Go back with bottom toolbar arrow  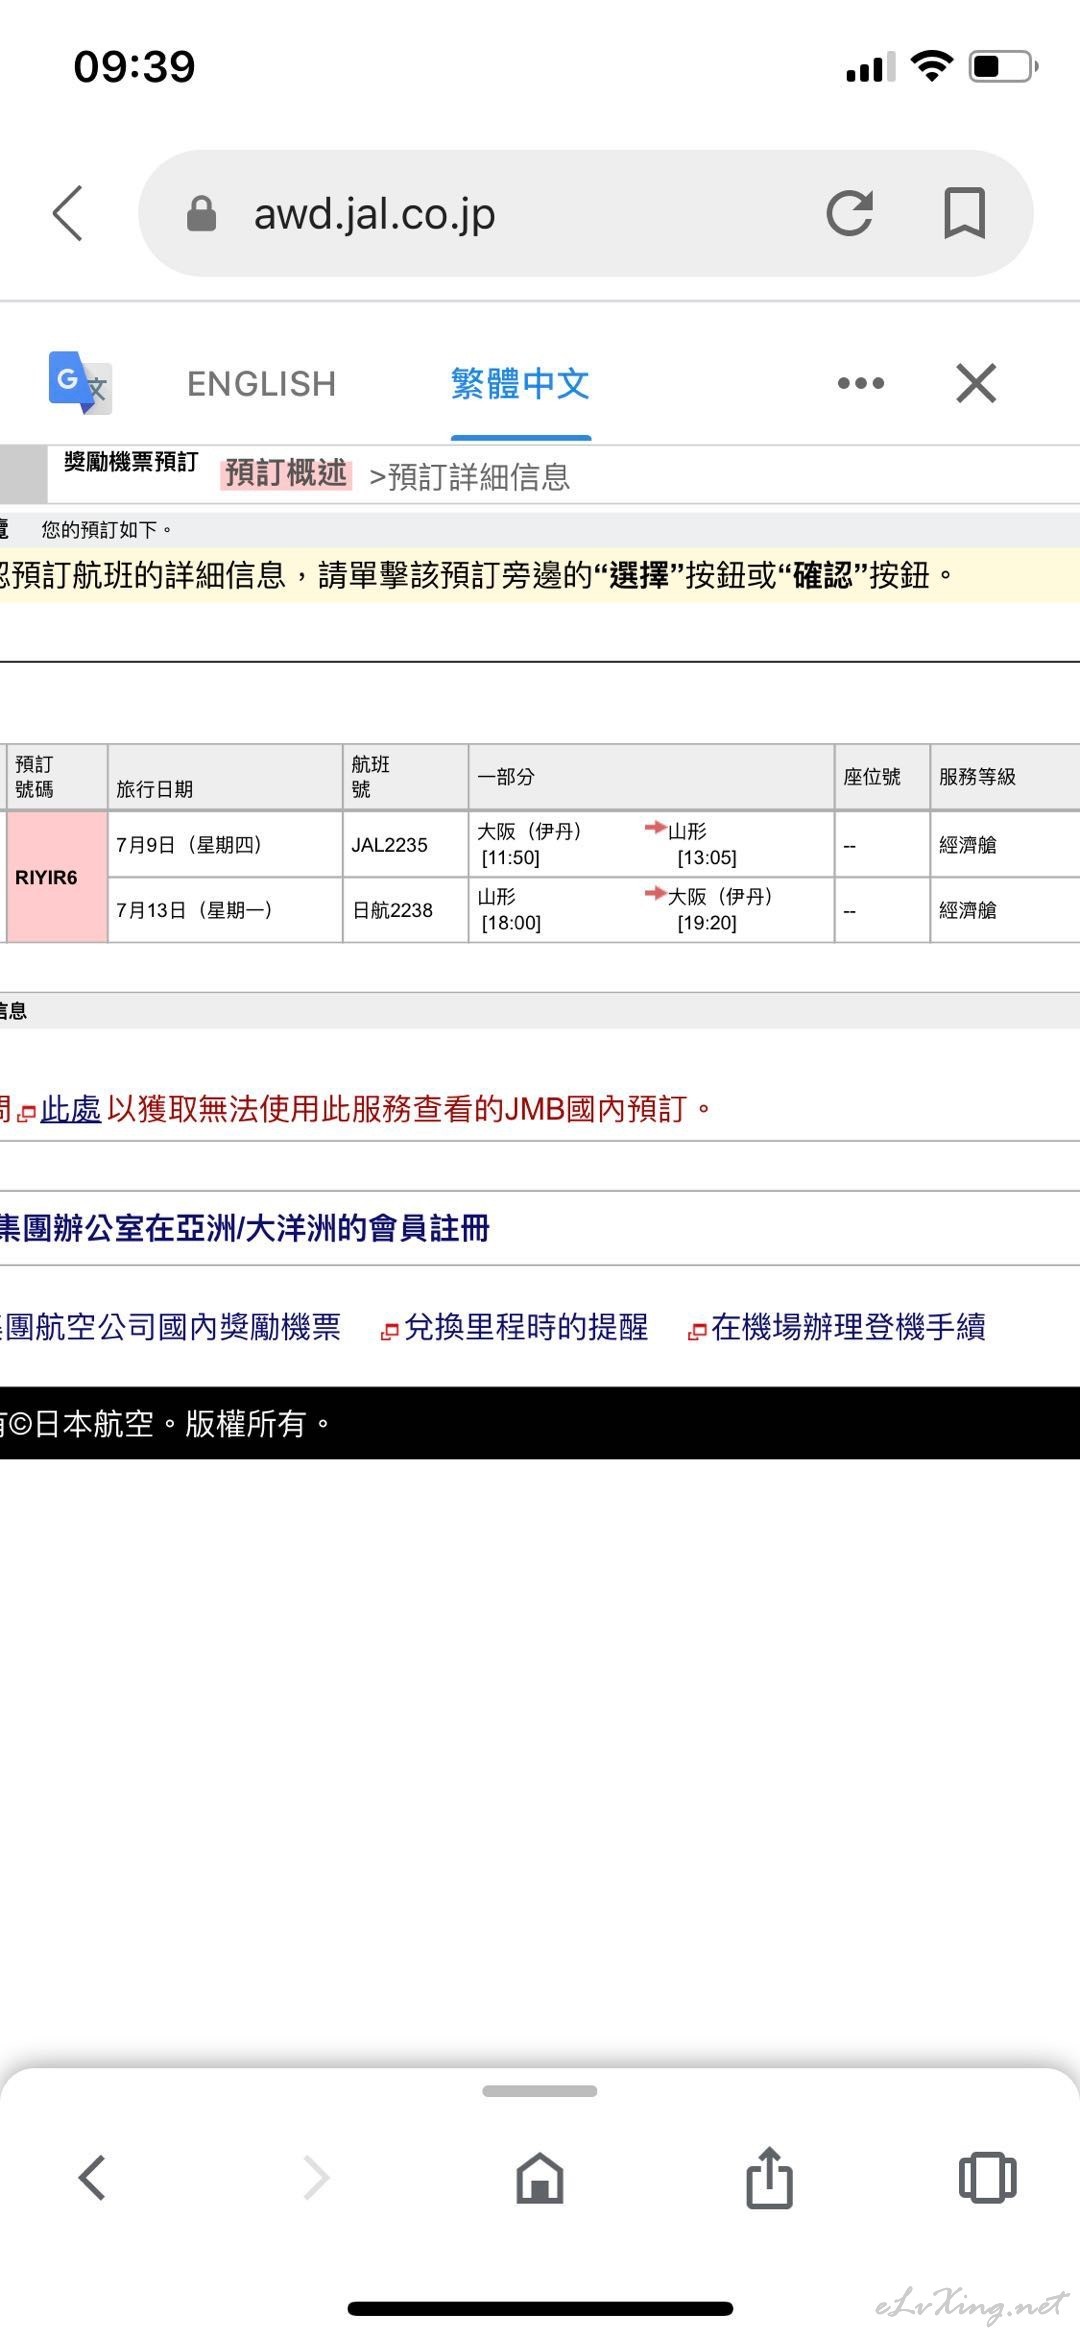pos(92,2177)
